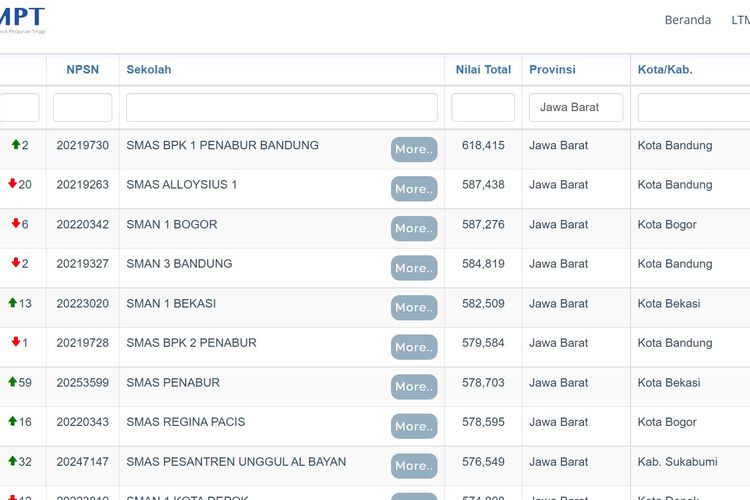750x500 pixels.
Task: Expand More for SMAS BPK 1 PENABUR BANDUNG
Action: (x=414, y=149)
